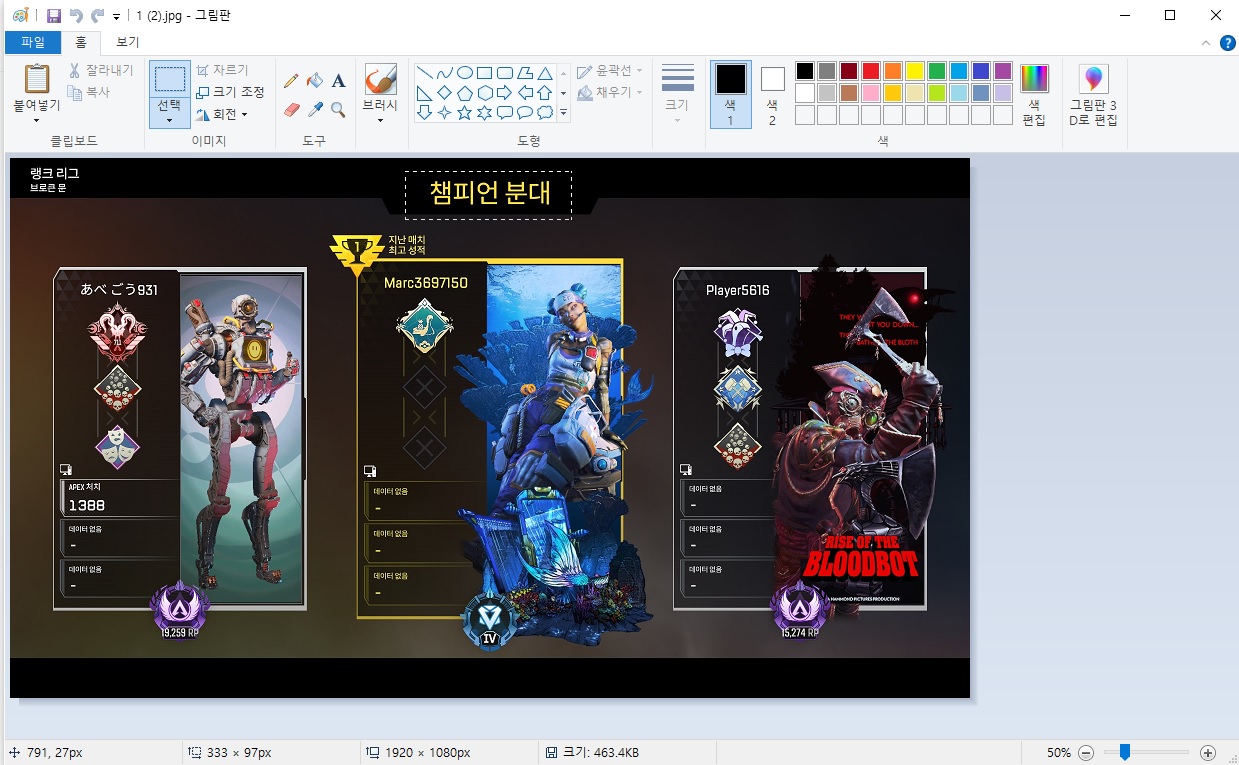This screenshot has height=765, width=1239.
Task: Pick the green color swatch
Action: [936, 71]
